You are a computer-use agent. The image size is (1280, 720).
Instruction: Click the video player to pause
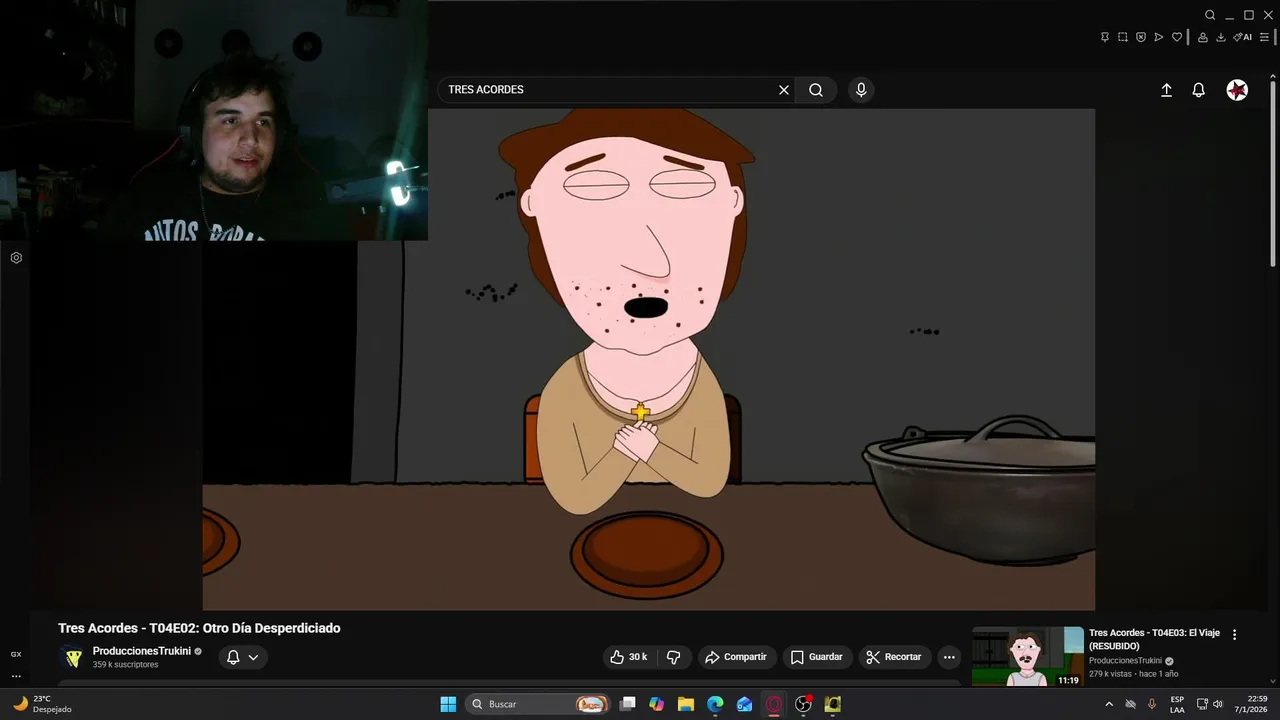[648, 360]
